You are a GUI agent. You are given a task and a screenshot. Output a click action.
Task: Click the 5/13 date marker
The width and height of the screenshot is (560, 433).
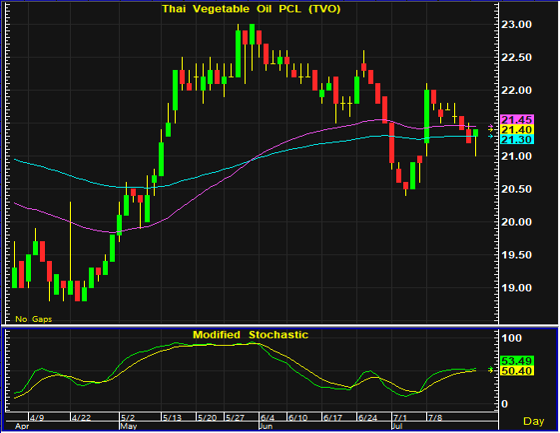click(171, 418)
